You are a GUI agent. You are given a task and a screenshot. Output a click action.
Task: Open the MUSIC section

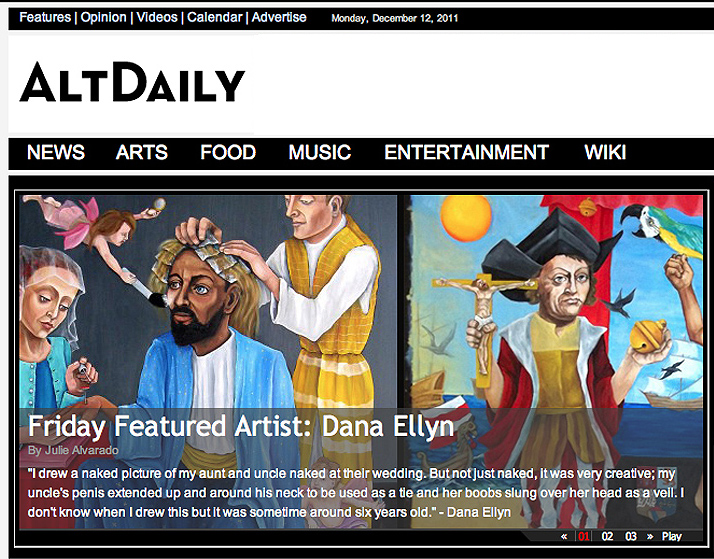320,152
